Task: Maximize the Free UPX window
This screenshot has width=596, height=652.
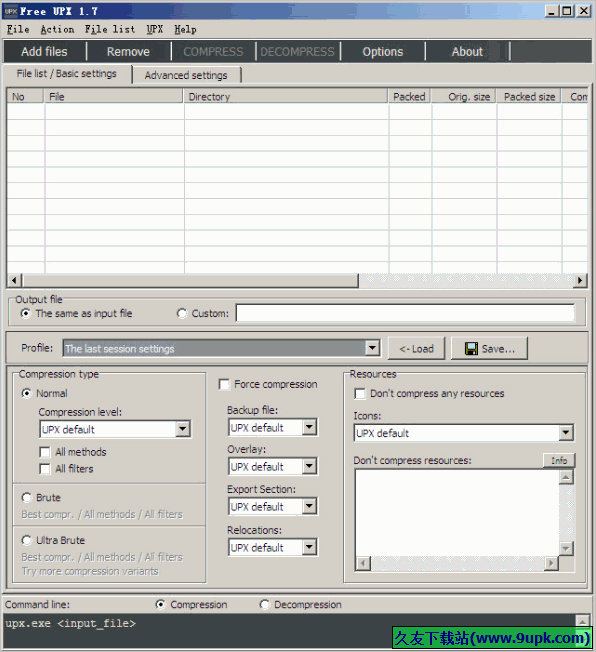Action: [x=566, y=11]
